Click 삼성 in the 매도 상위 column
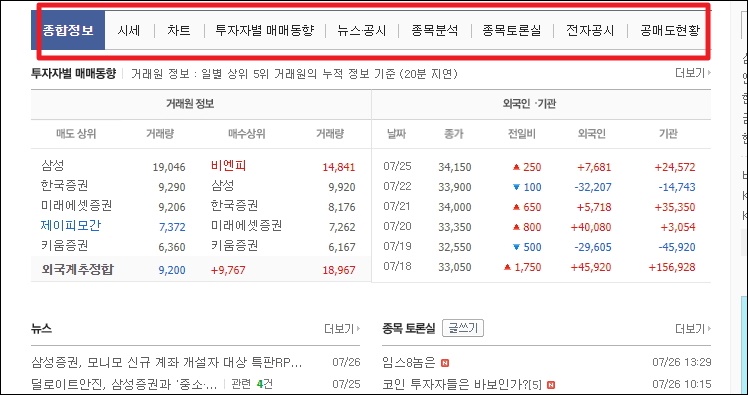The image size is (748, 395). [x=52, y=166]
